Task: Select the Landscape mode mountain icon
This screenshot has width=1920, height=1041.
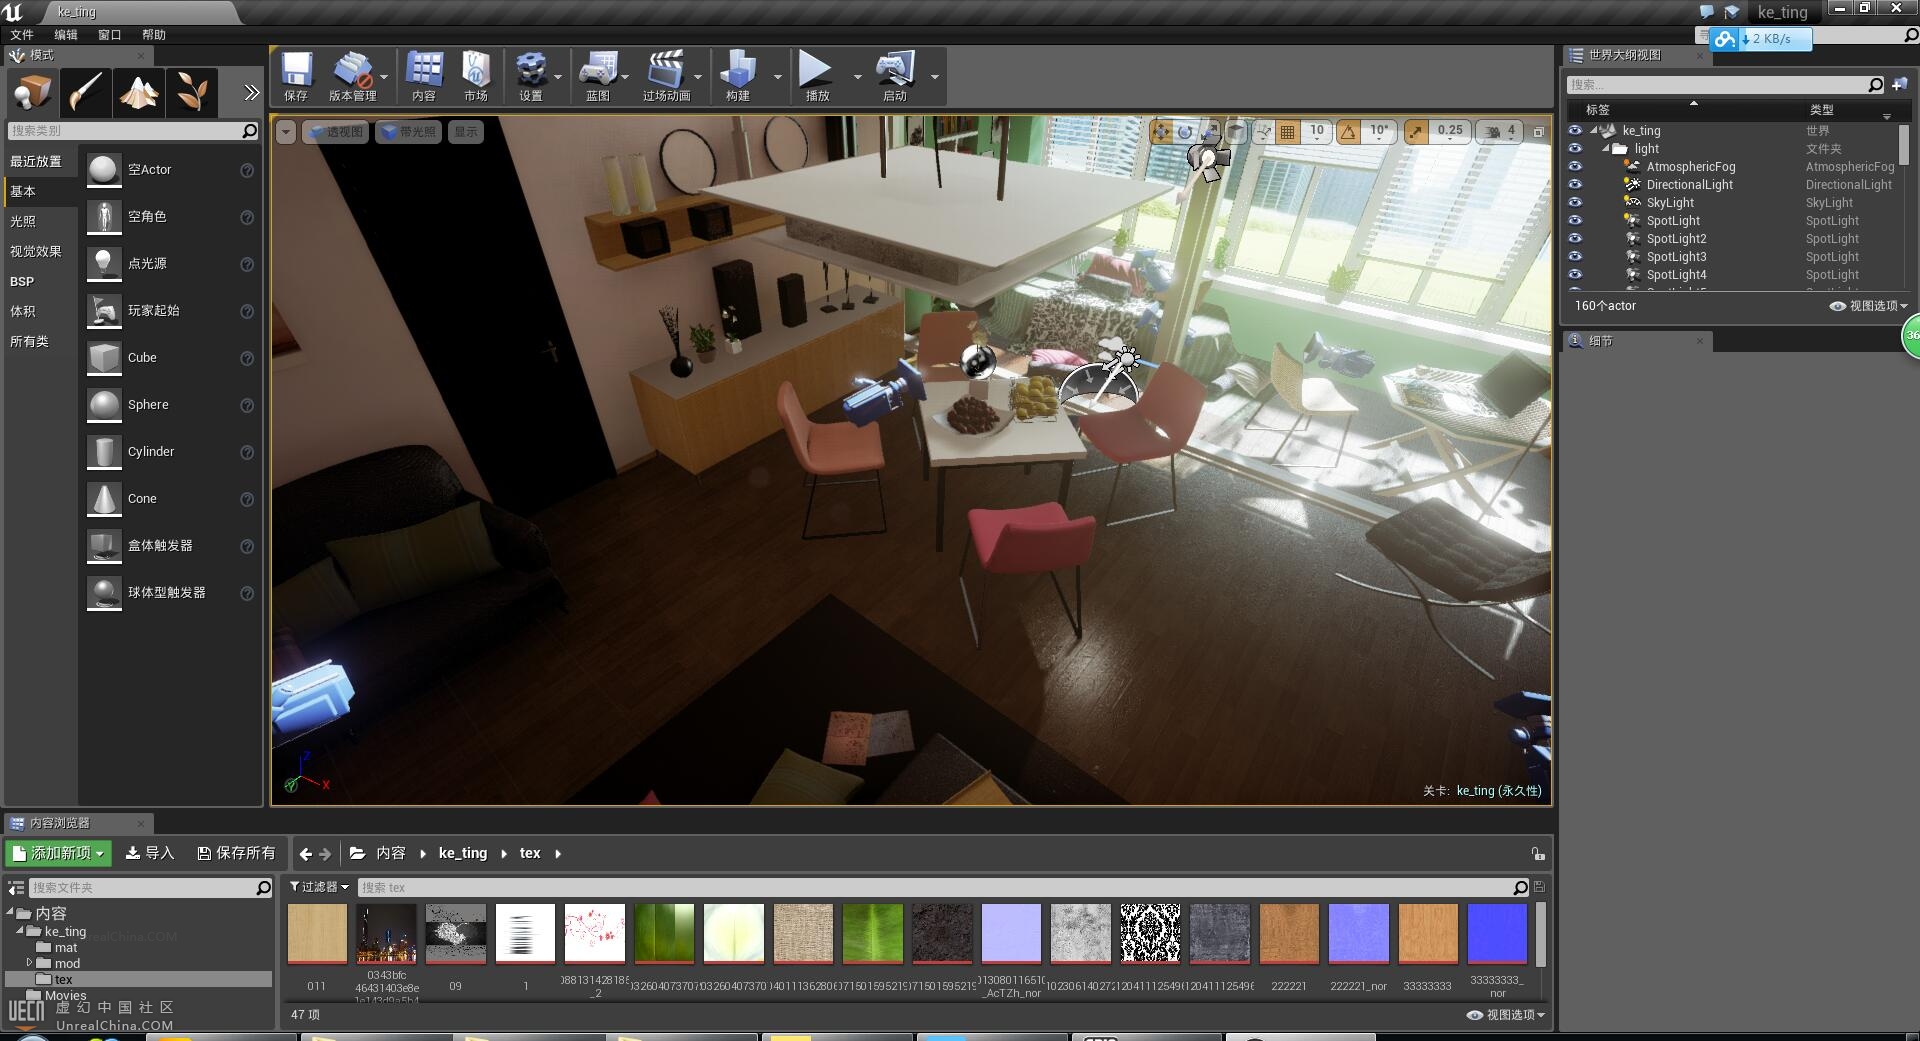Action: tap(138, 92)
